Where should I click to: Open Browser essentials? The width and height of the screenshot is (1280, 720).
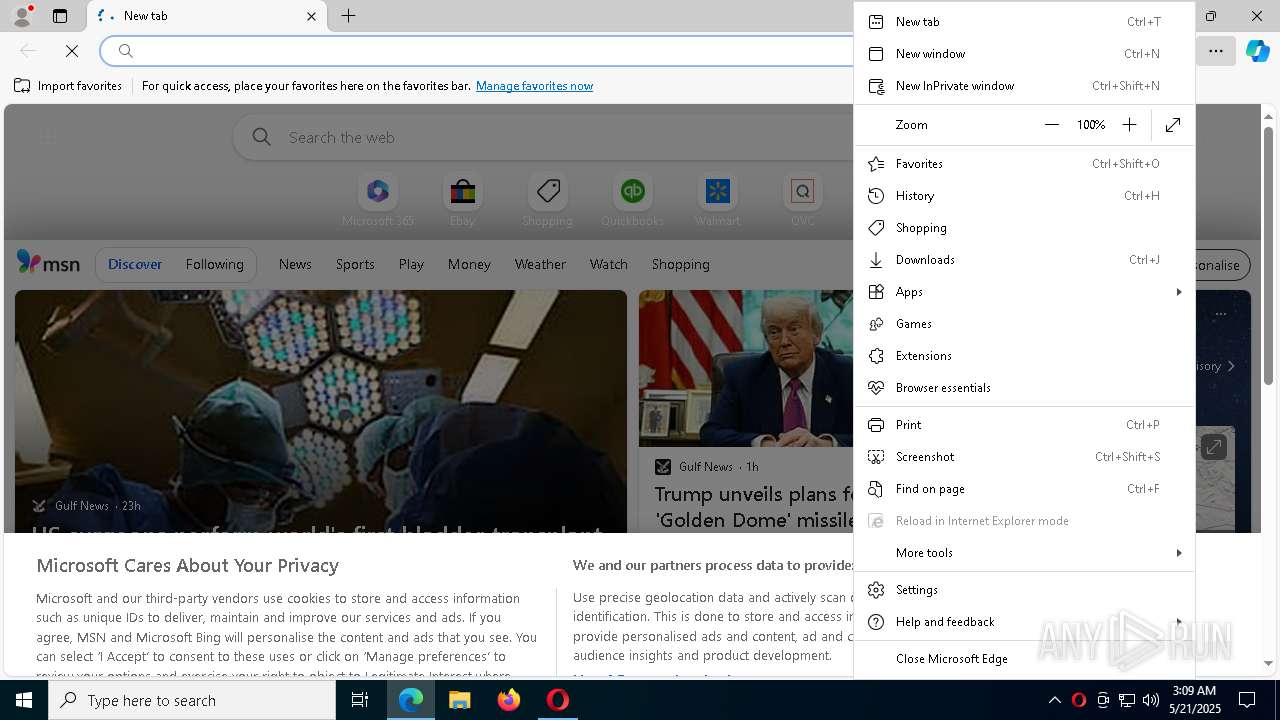point(1024,387)
